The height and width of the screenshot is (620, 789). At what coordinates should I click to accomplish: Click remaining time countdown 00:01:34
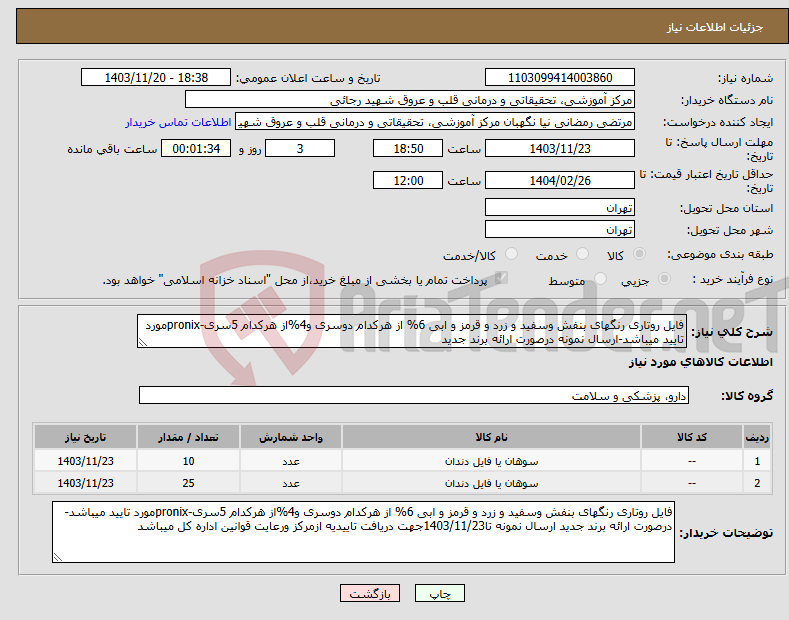tap(196, 148)
